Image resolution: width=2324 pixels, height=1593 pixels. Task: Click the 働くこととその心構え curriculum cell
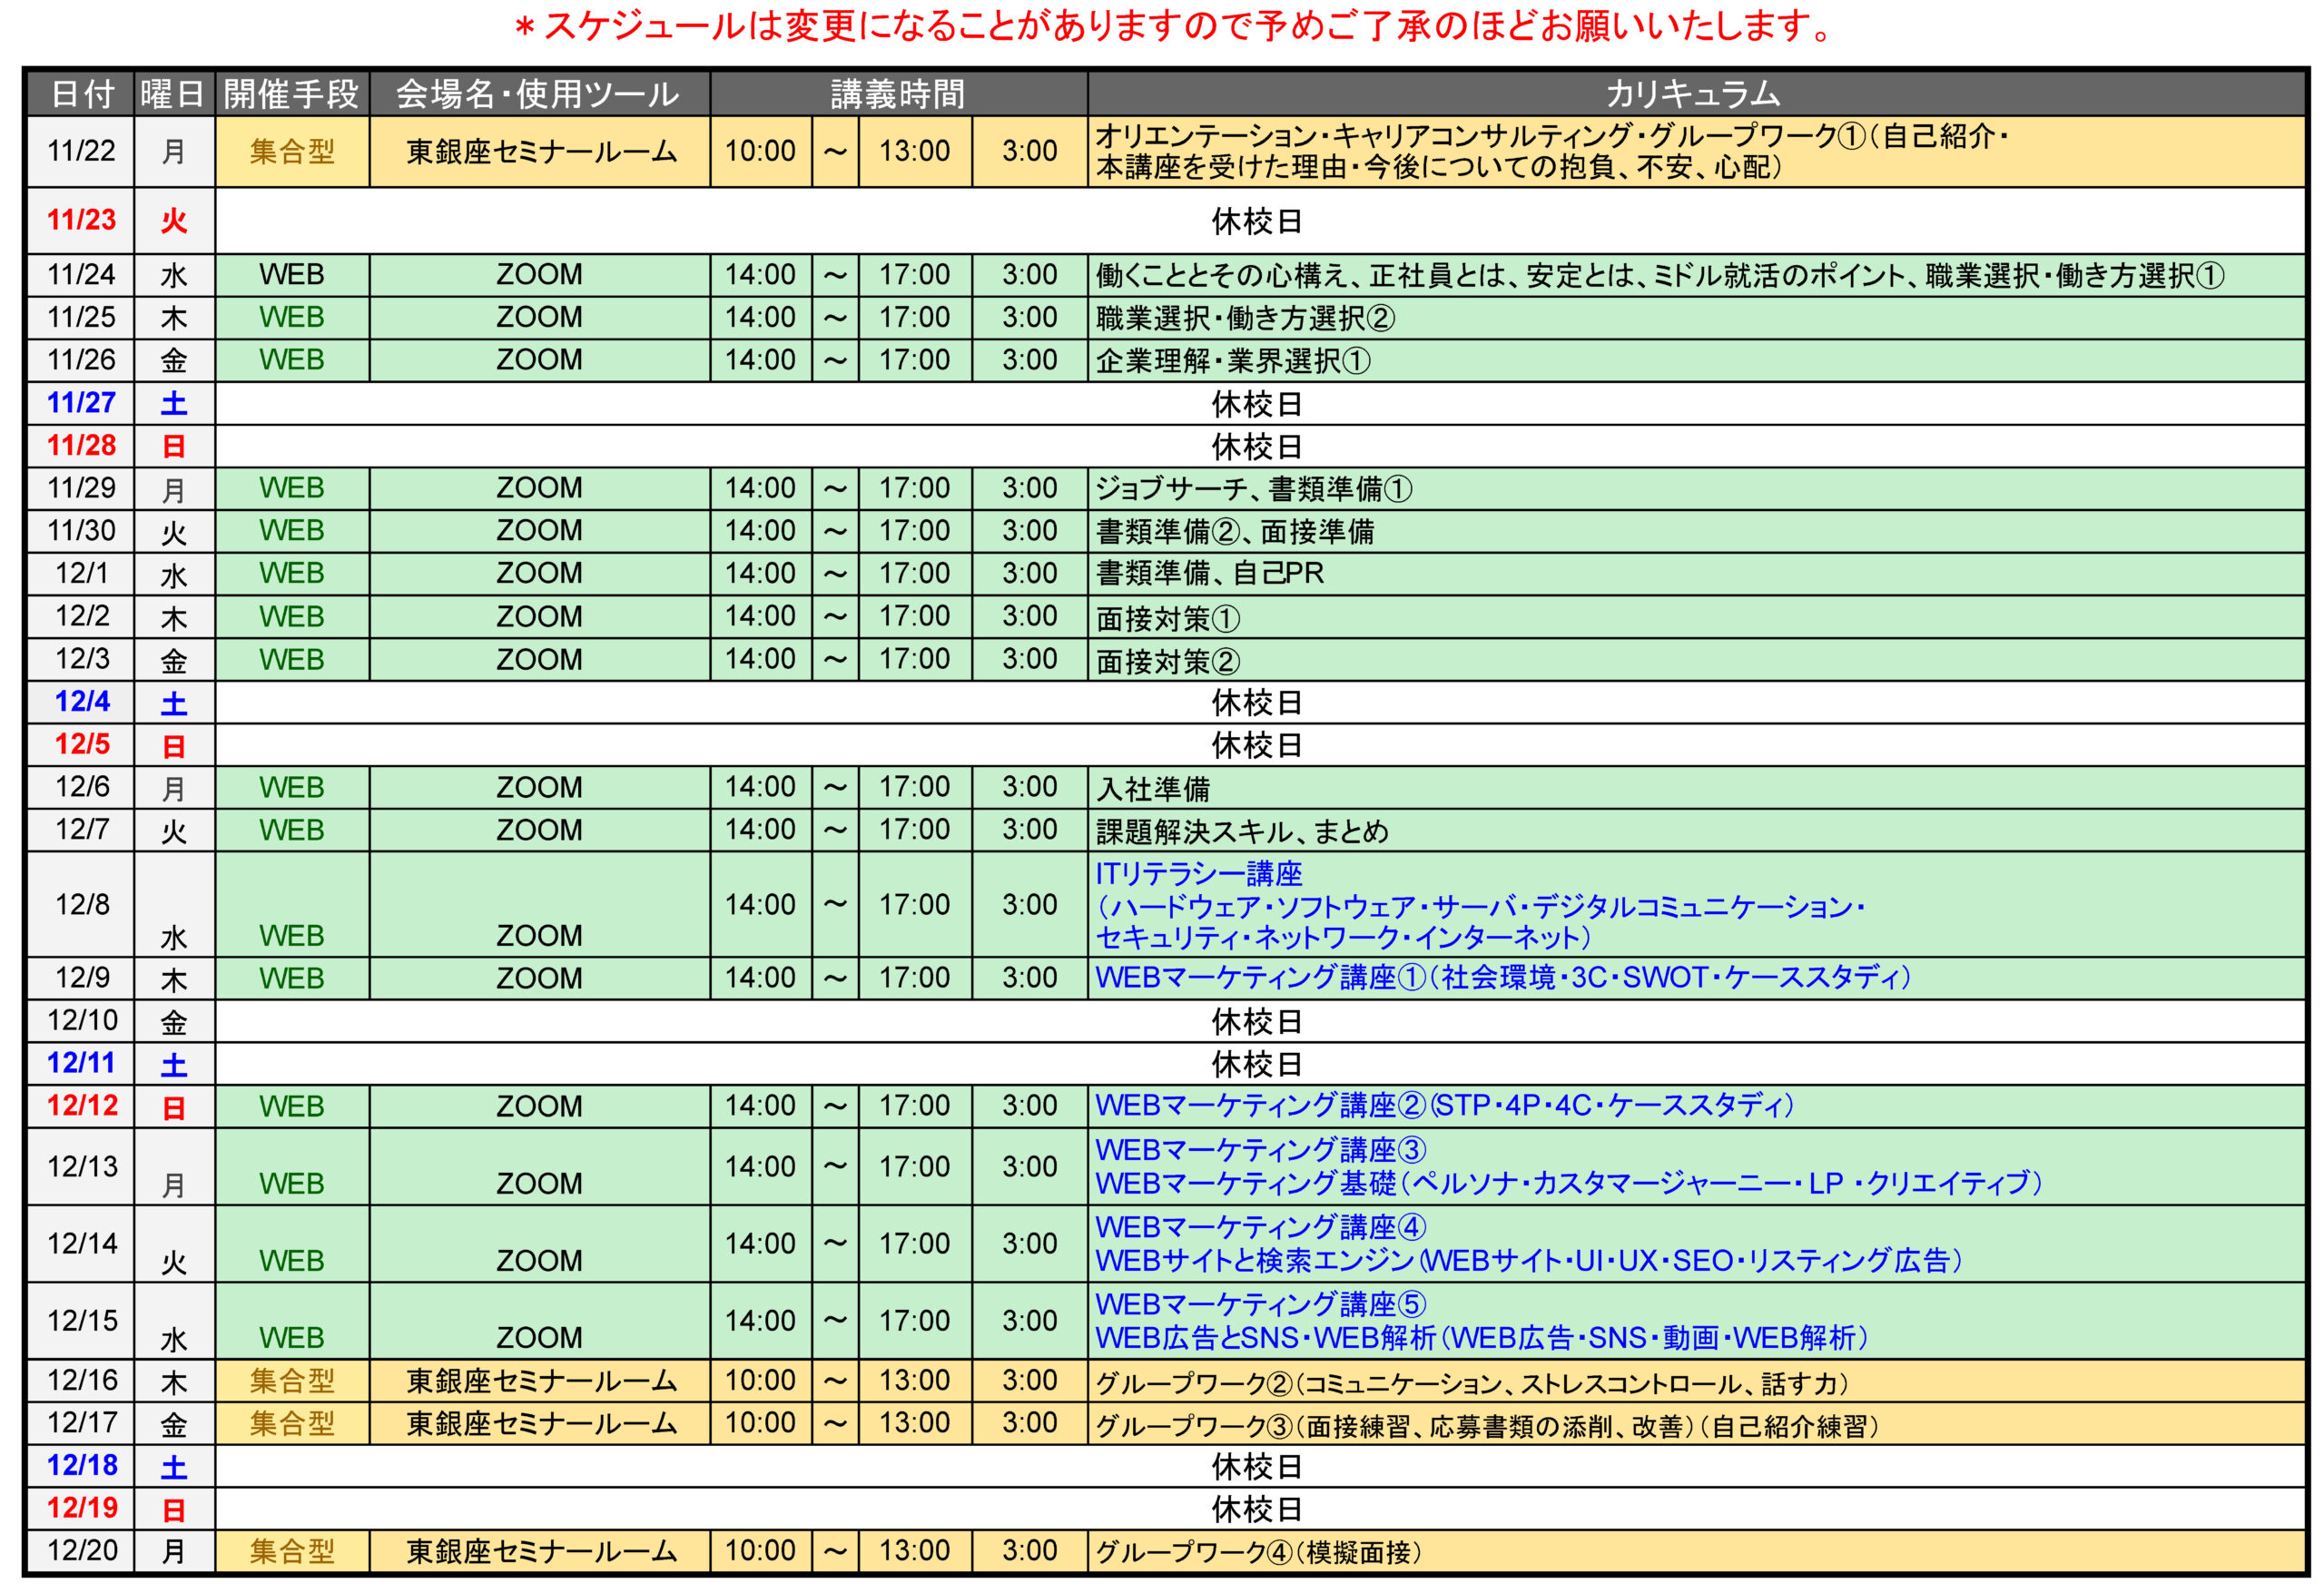[x=1696, y=275]
